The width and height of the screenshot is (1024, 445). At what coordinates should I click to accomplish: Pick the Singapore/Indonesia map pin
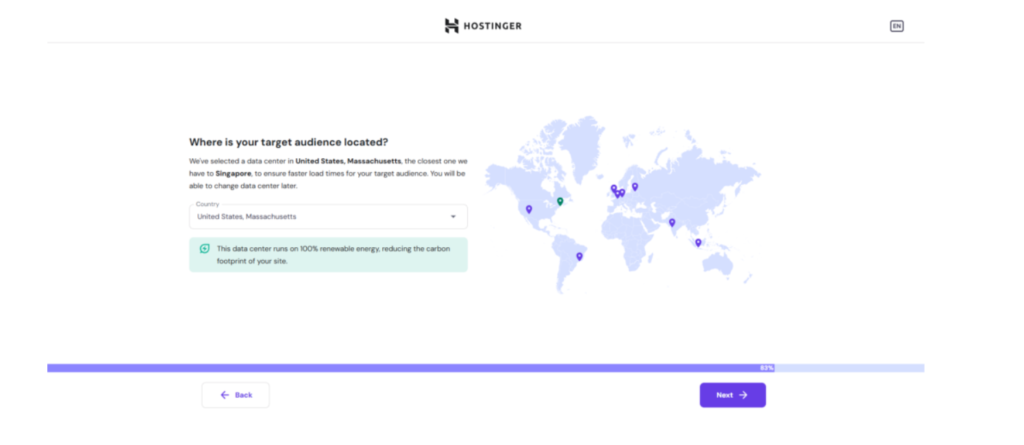click(x=698, y=242)
